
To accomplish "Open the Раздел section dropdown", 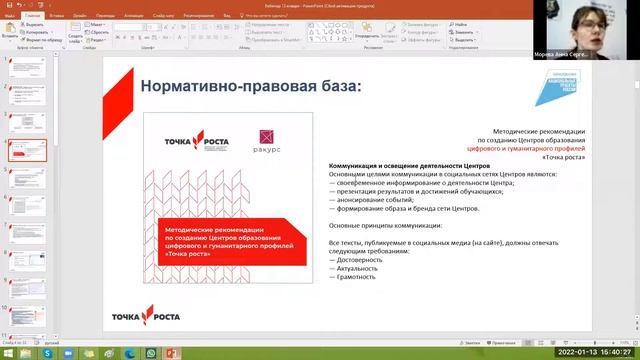I will click(96, 40).
